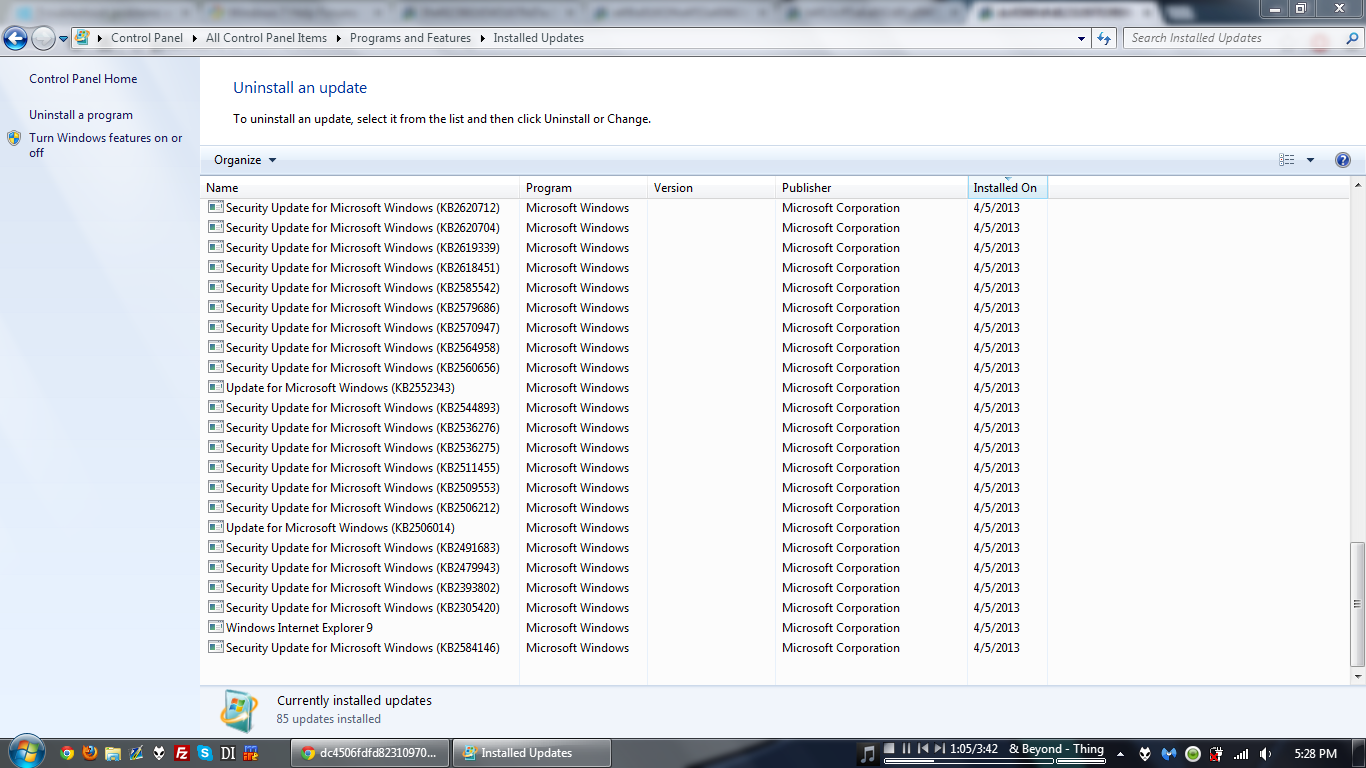The image size is (1366, 768).
Task: Pause the song in taskbar player
Action: coord(907,748)
